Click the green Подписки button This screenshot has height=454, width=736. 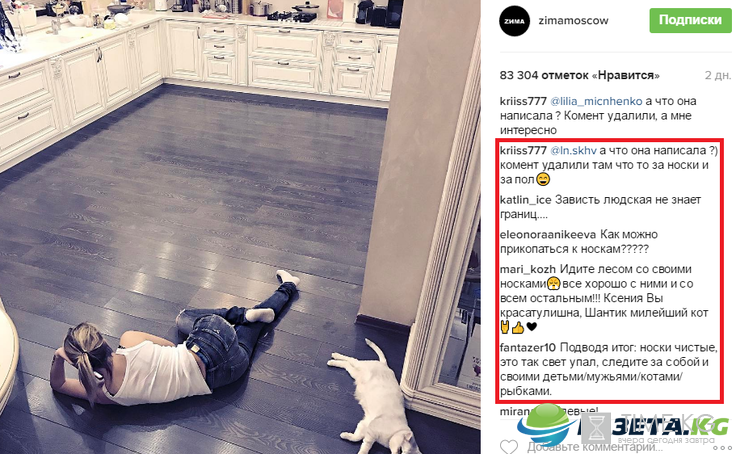click(690, 20)
